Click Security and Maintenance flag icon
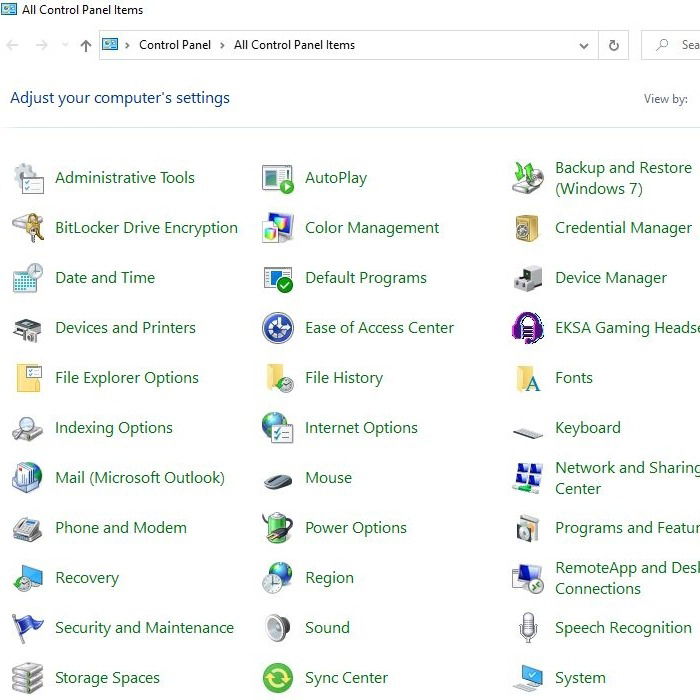The height and width of the screenshot is (700, 700). [x=28, y=628]
